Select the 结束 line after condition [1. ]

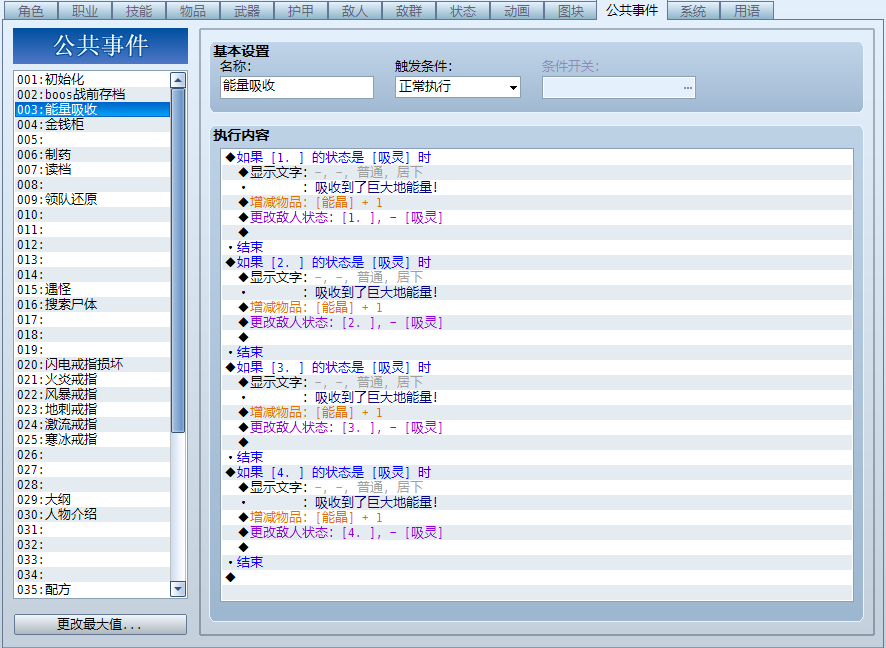pyautogui.click(x=537, y=247)
